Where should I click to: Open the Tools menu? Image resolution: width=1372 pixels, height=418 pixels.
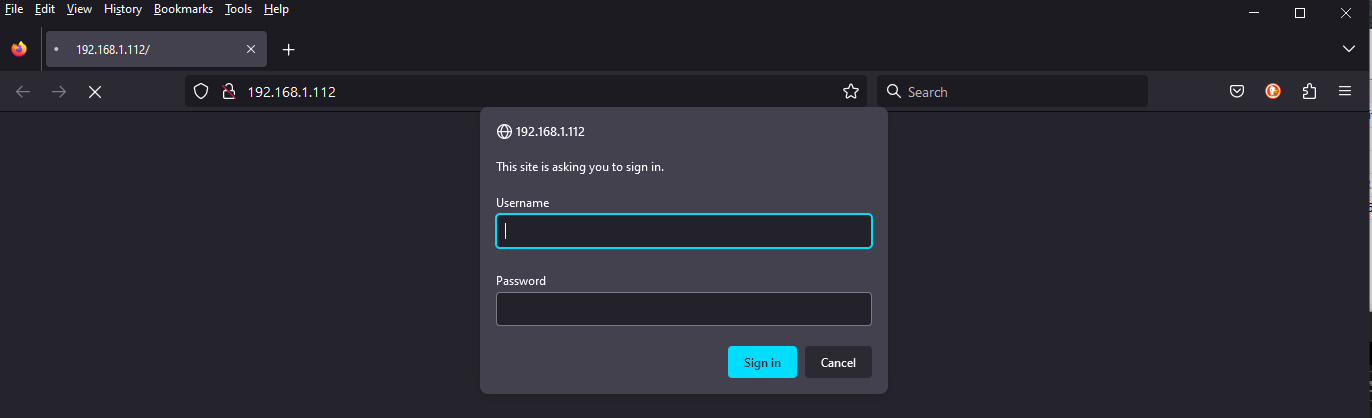238,9
